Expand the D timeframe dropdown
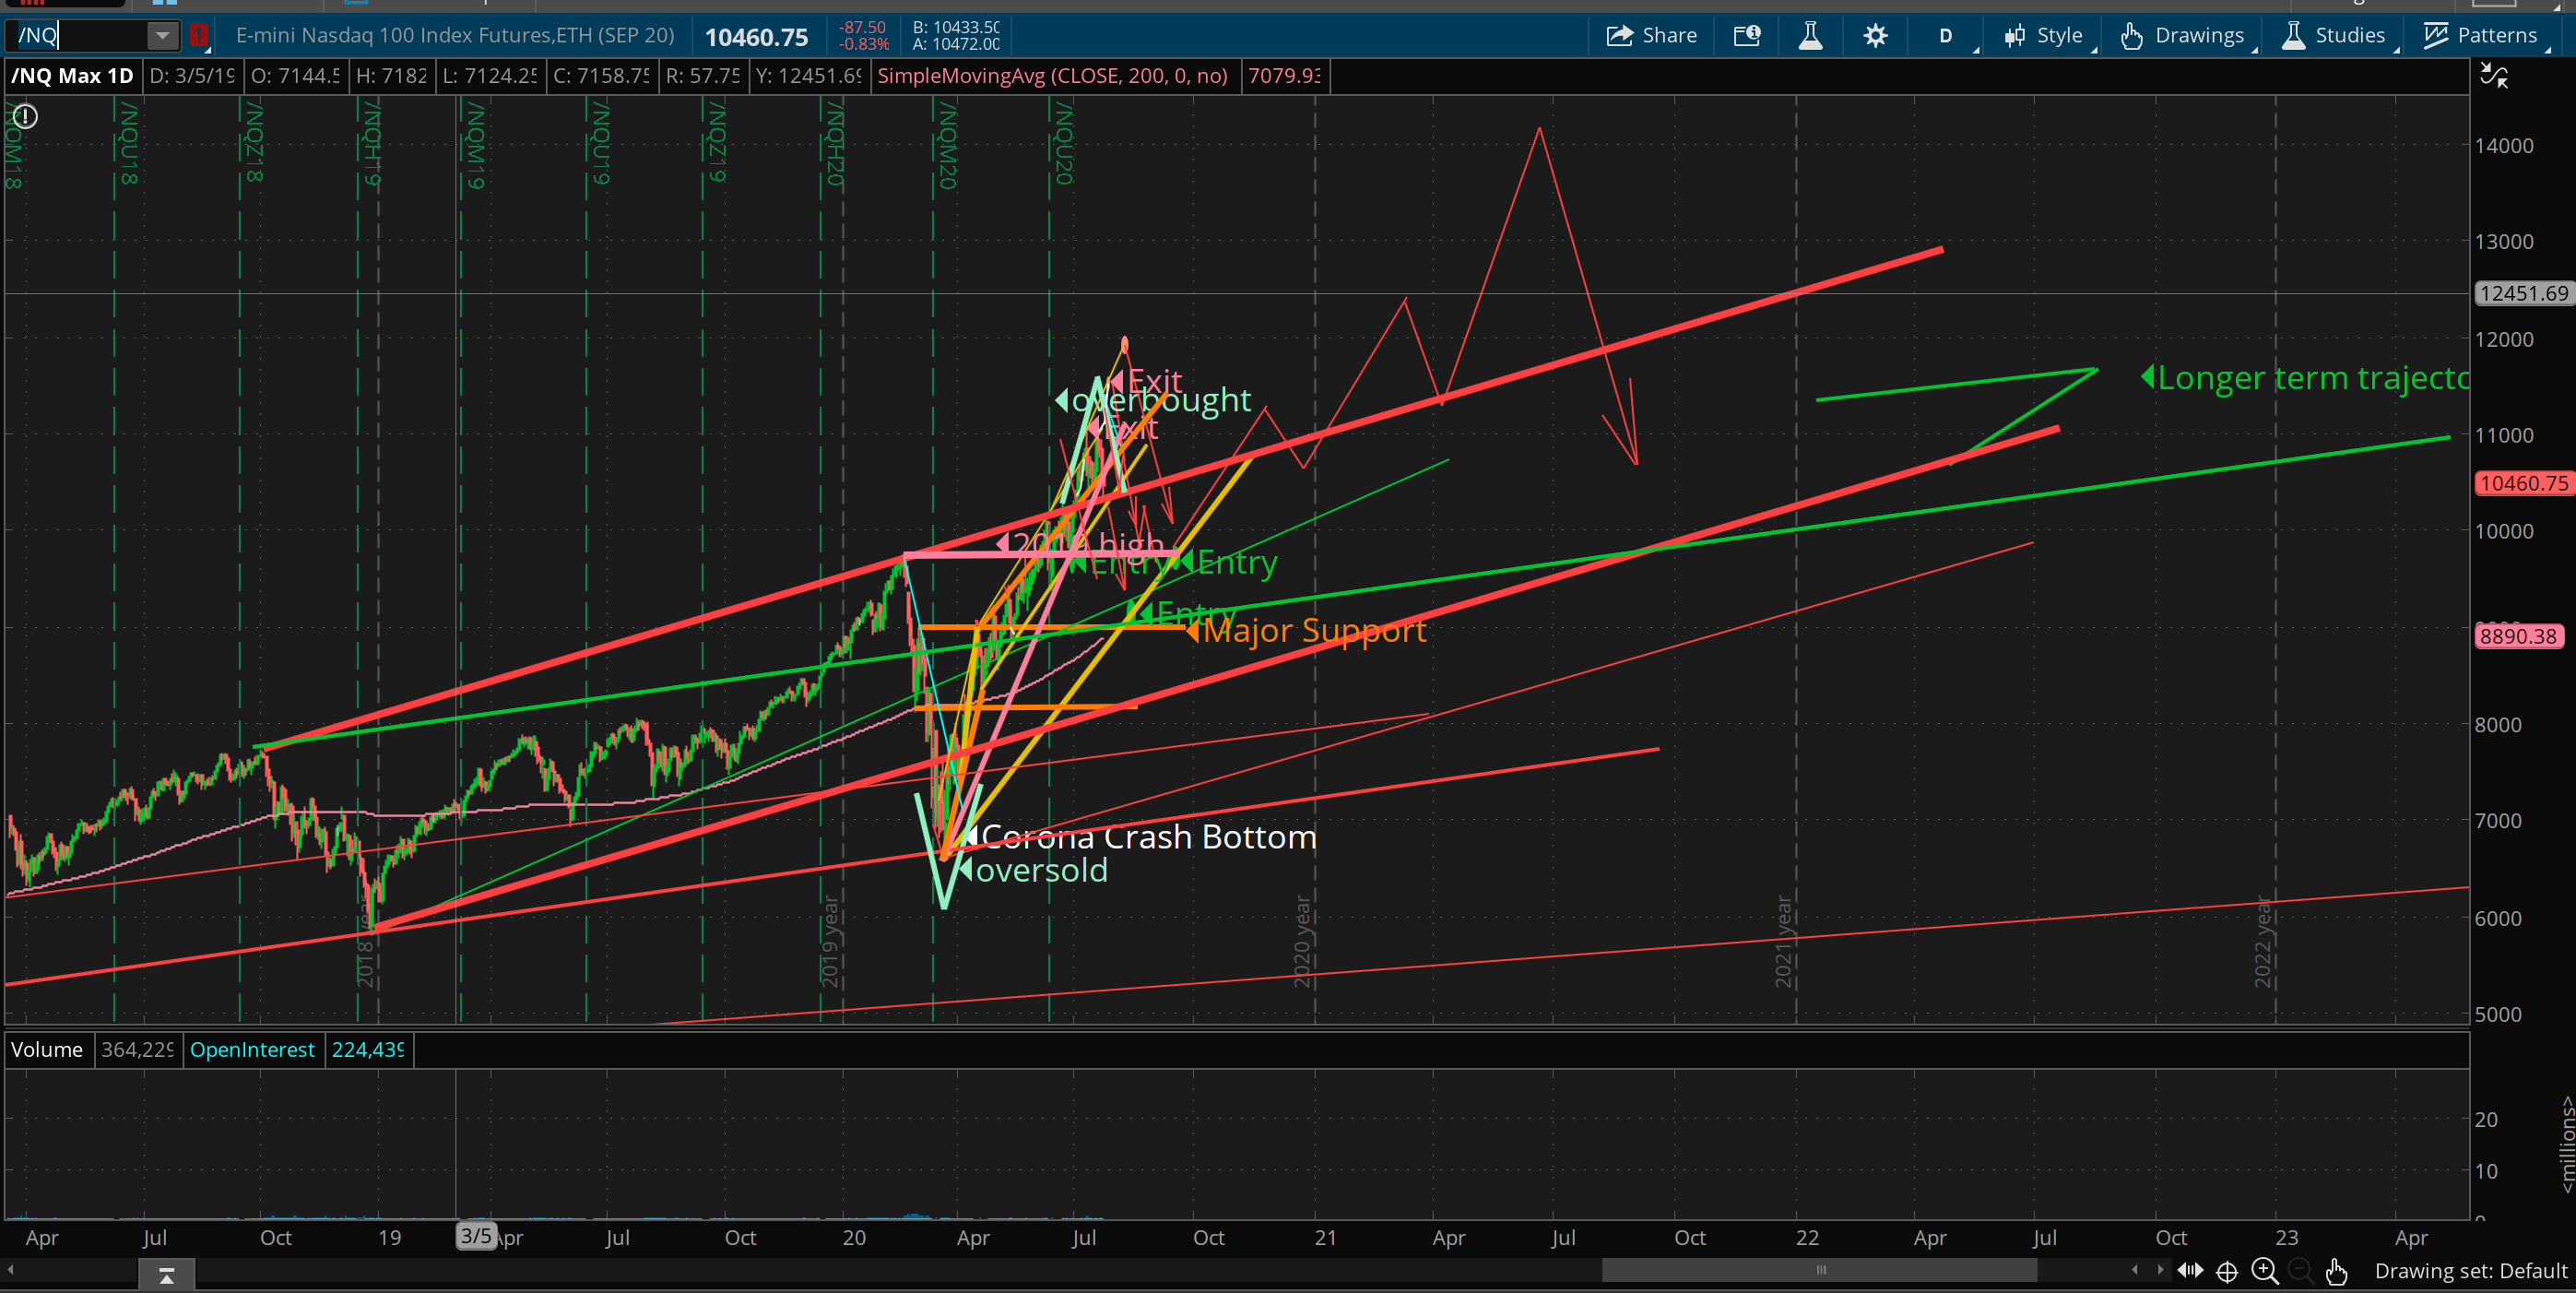Viewport: 2576px width, 1293px height. 1947,36
